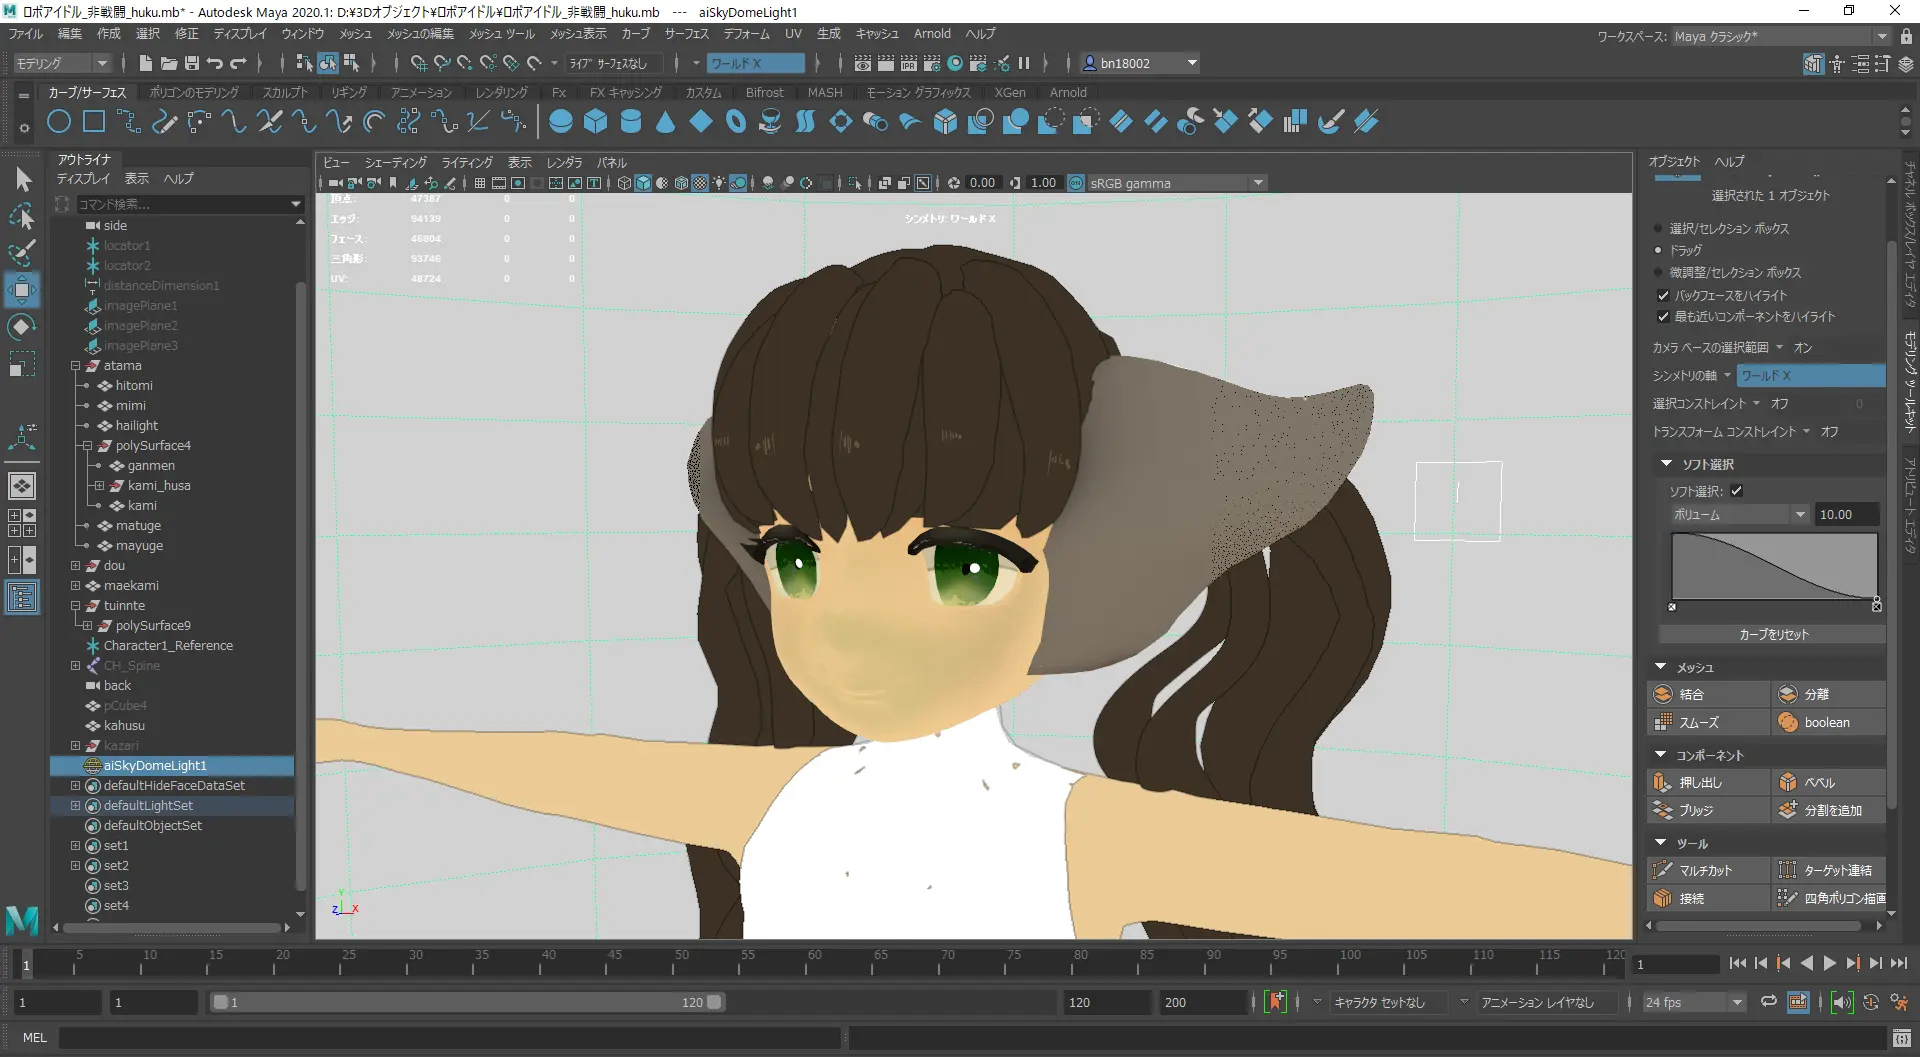Click the Reset Curve button
The image size is (1920, 1057).
pos(1772,634)
